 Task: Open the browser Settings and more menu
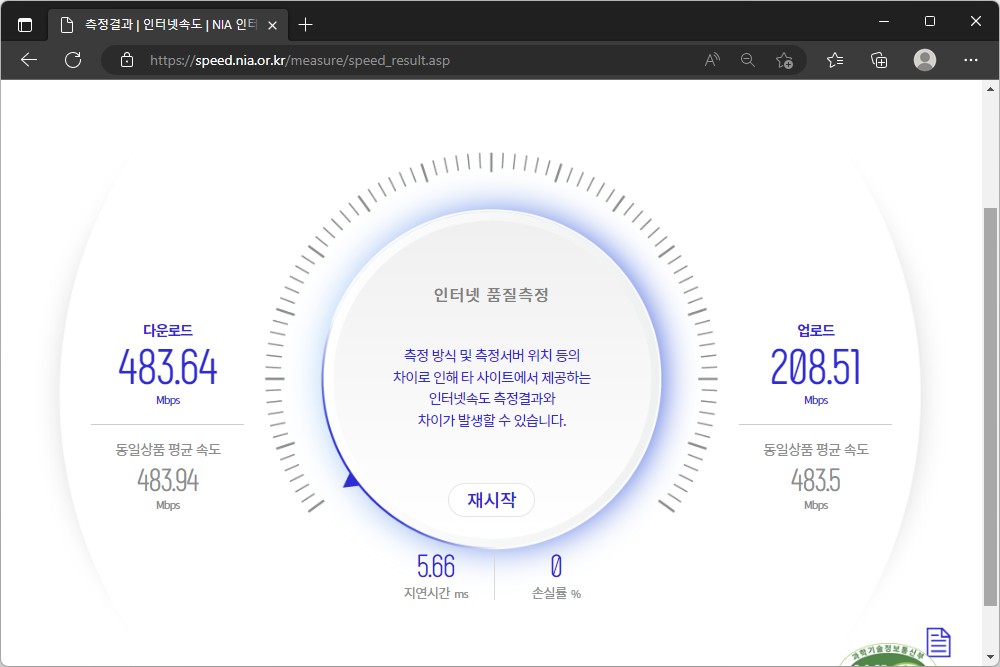tap(971, 60)
